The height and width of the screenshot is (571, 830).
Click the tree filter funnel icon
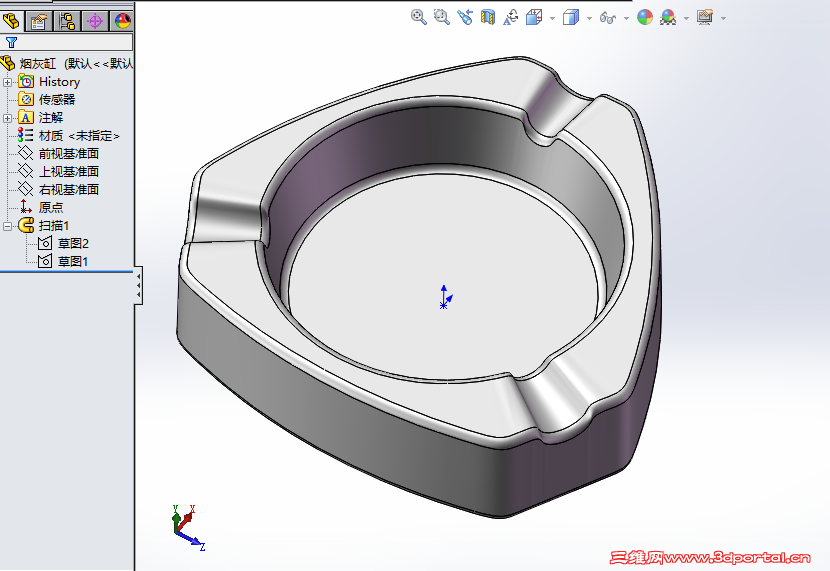[11, 42]
